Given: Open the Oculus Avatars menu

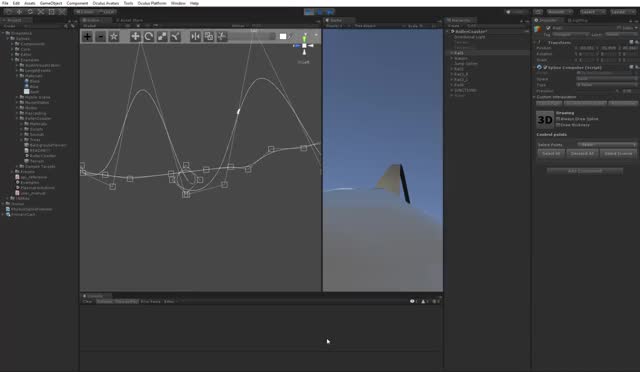Looking at the screenshot, I should 106,3.
